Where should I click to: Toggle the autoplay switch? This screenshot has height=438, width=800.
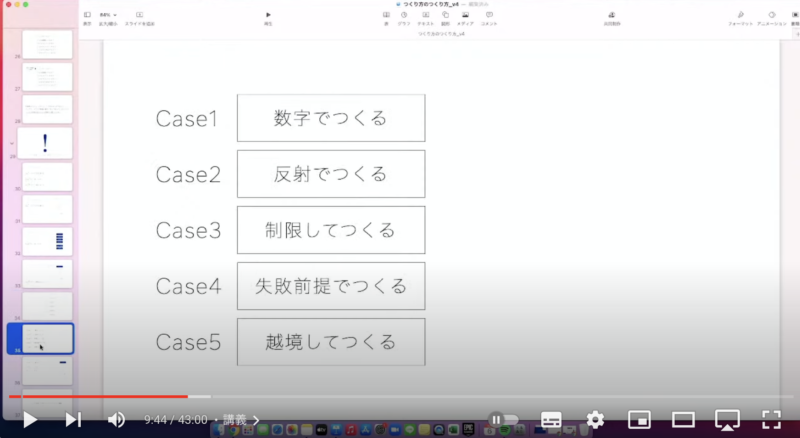coord(503,420)
